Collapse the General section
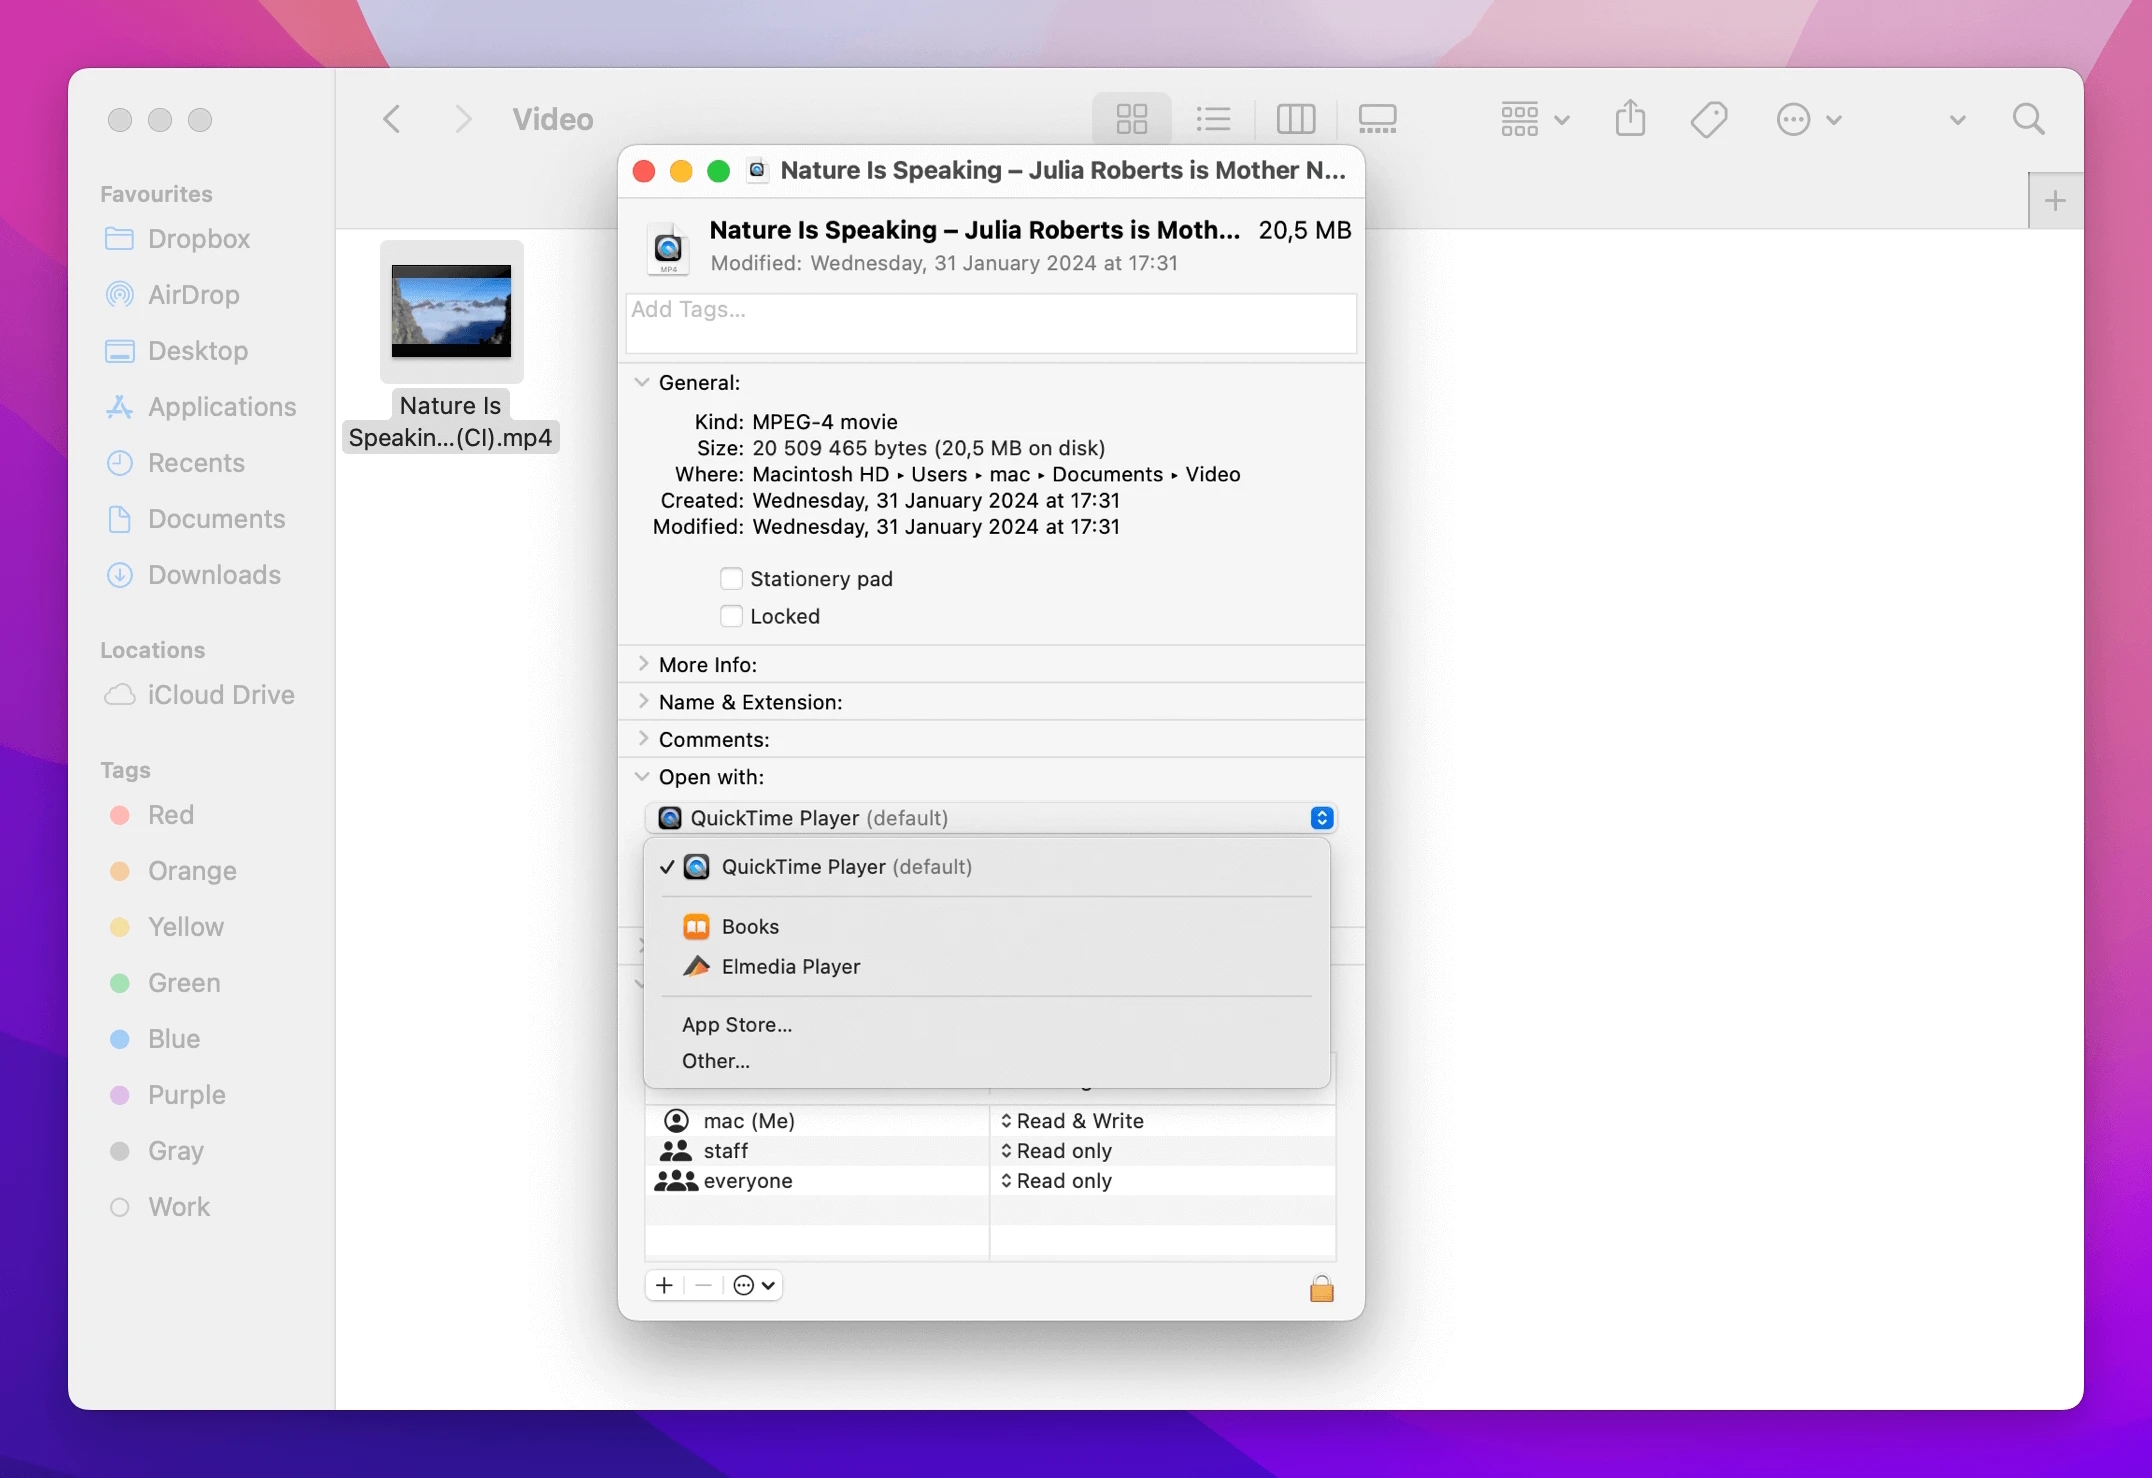Viewport: 2152px width, 1478px height. click(643, 382)
